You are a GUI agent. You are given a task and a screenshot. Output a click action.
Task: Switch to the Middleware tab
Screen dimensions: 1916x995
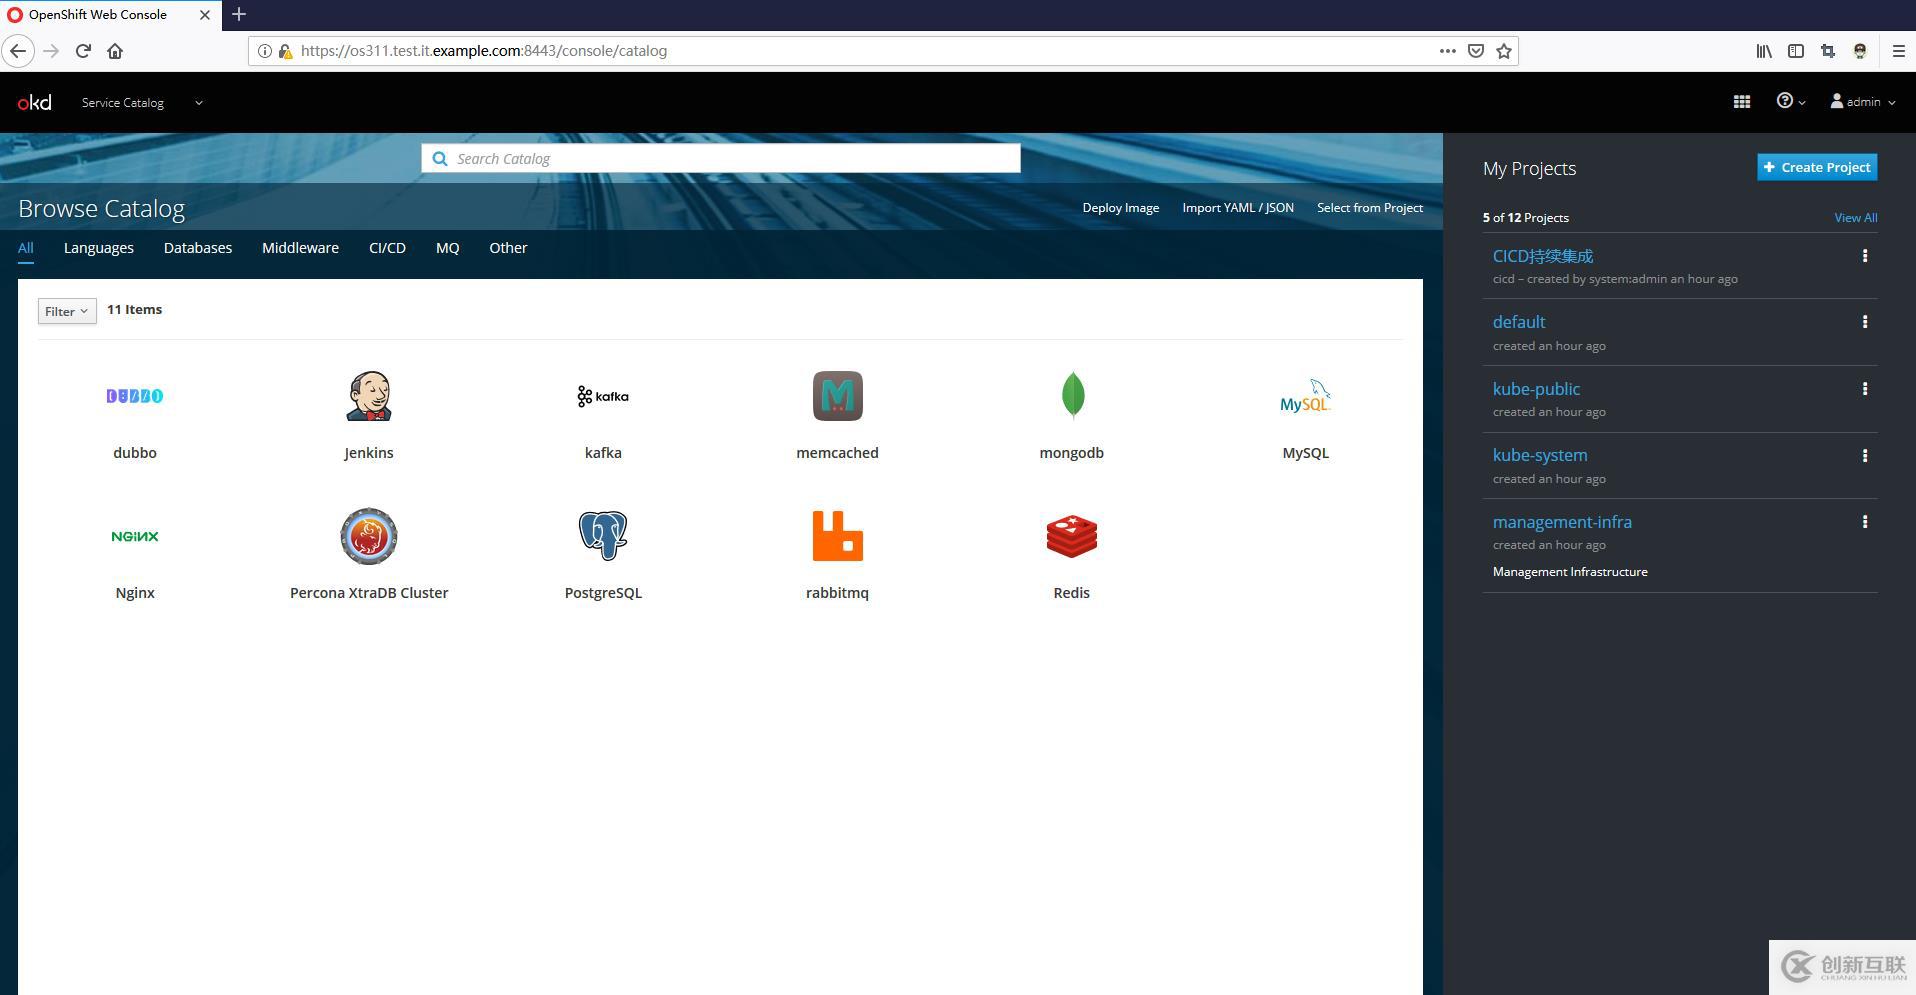(x=300, y=248)
